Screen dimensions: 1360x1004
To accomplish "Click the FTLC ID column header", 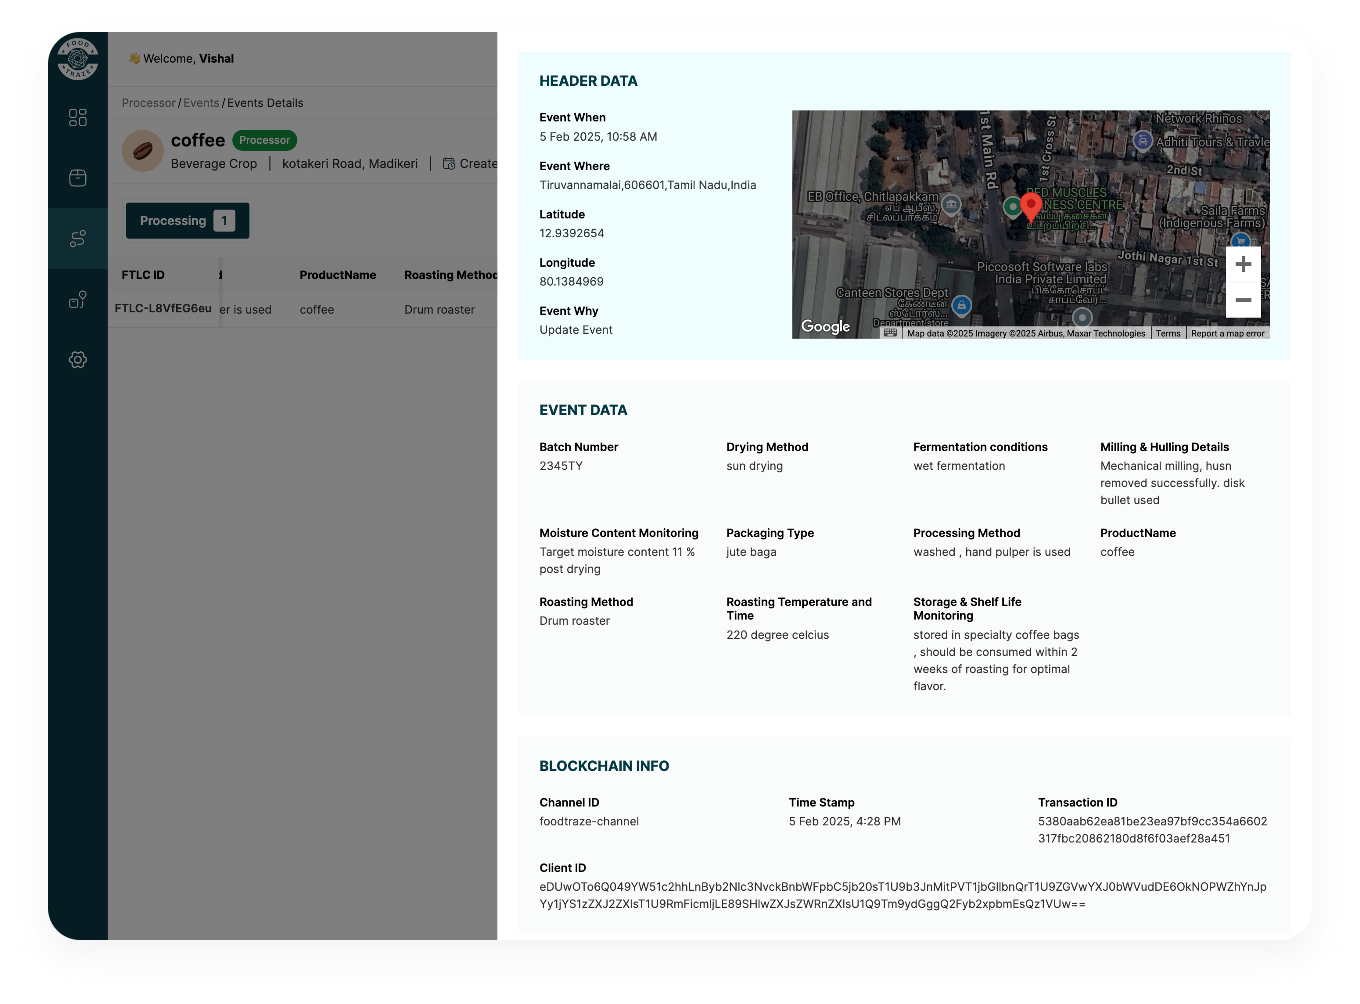I will (143, 275).
